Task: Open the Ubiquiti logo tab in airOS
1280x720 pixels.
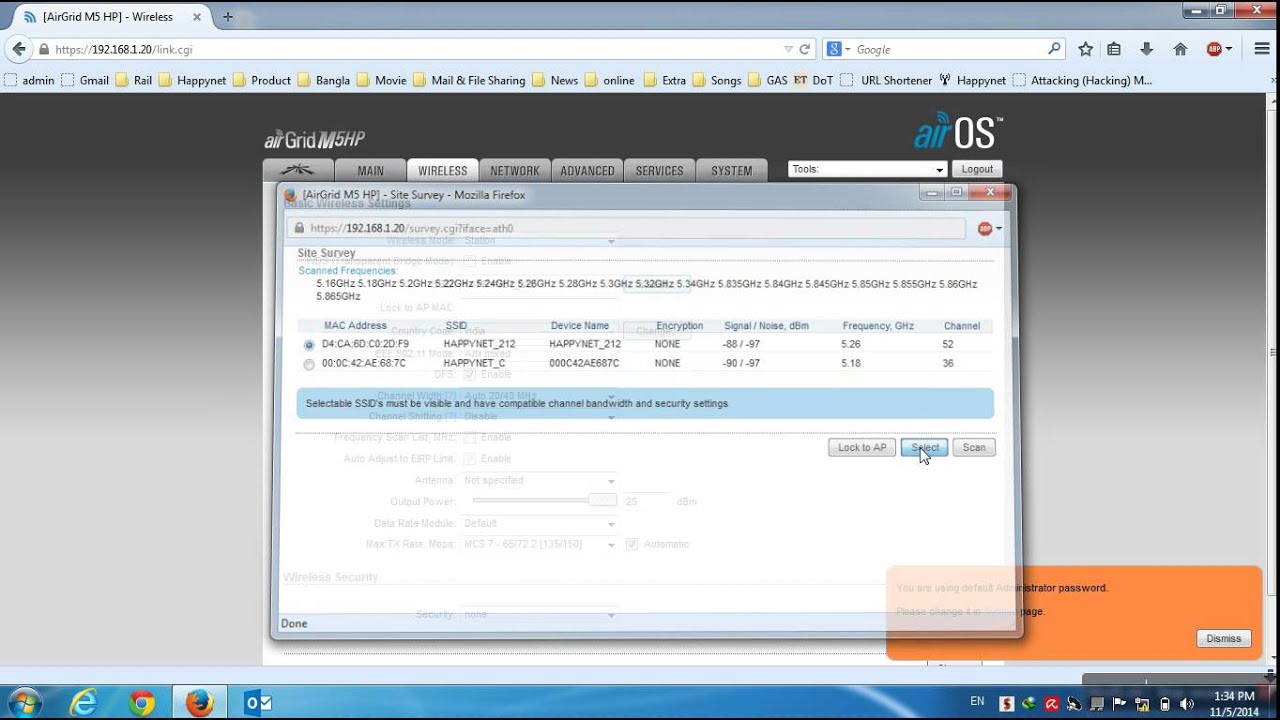Action: pos(297,171)
